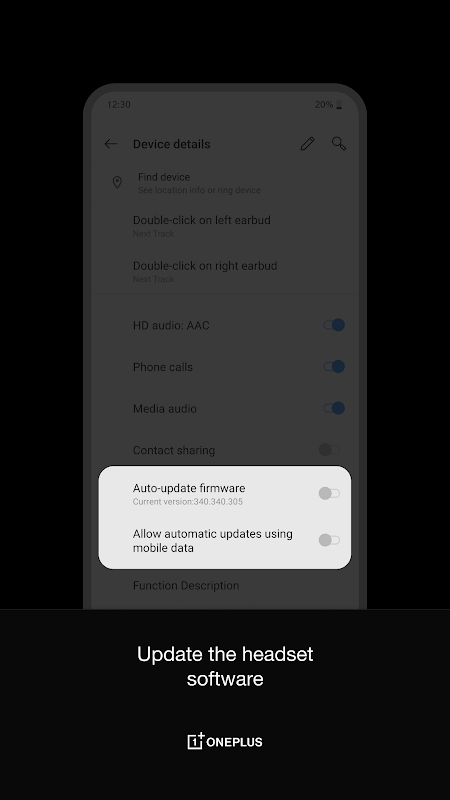450x800 pixels.
Task: Tap the battery icon in status bar
Action: [x=339, y=105]
